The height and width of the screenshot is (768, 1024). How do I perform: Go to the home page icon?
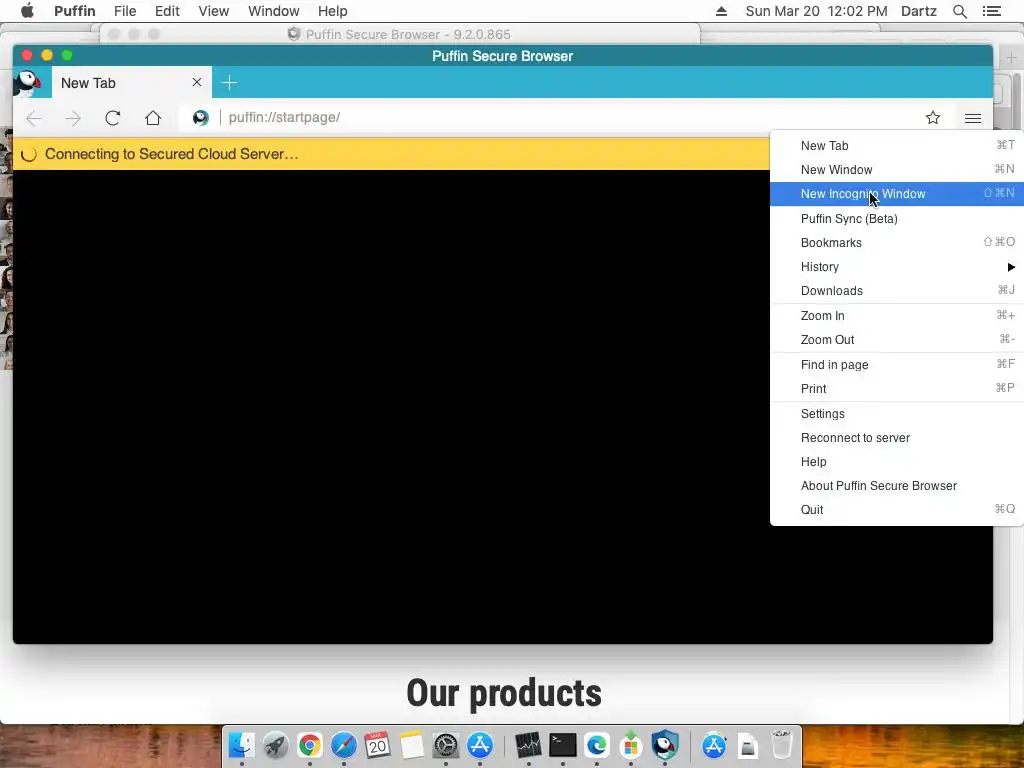click(153, 118)
